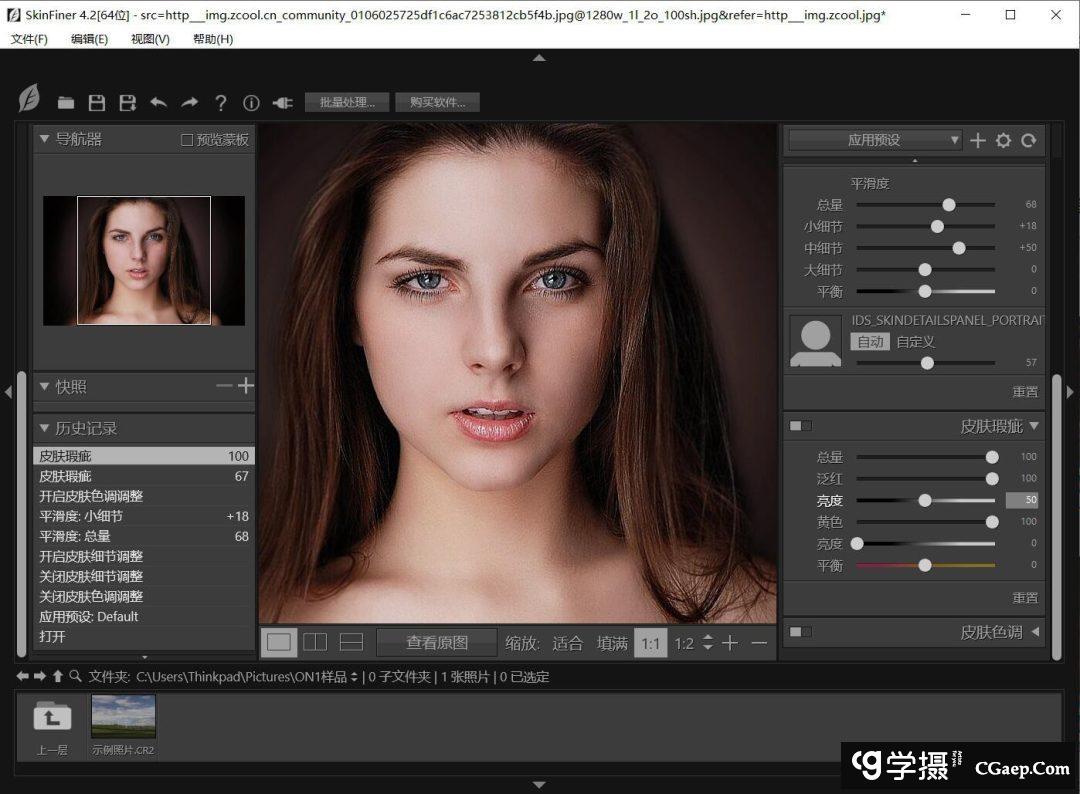The width and height of the screenshot is (1080, 794).
Task: Collapse the 导航器 panel
Action: [x=44, y=139]
